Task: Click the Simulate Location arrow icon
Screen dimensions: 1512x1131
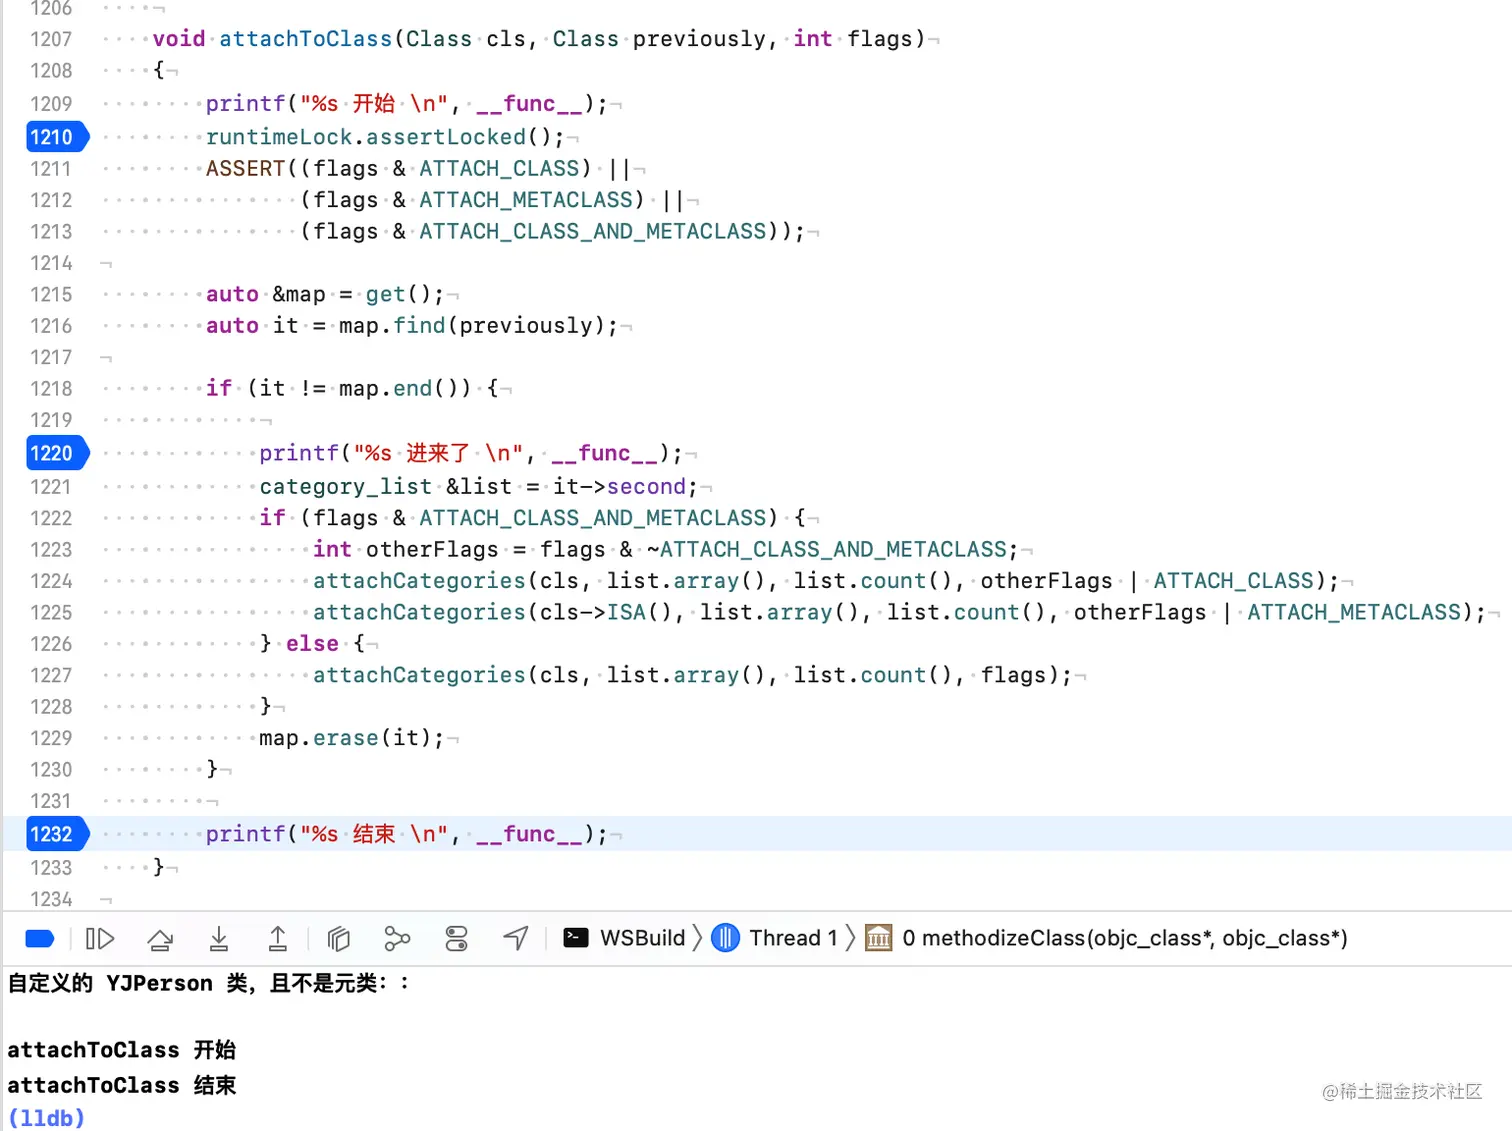Action: tap(515, 938)
